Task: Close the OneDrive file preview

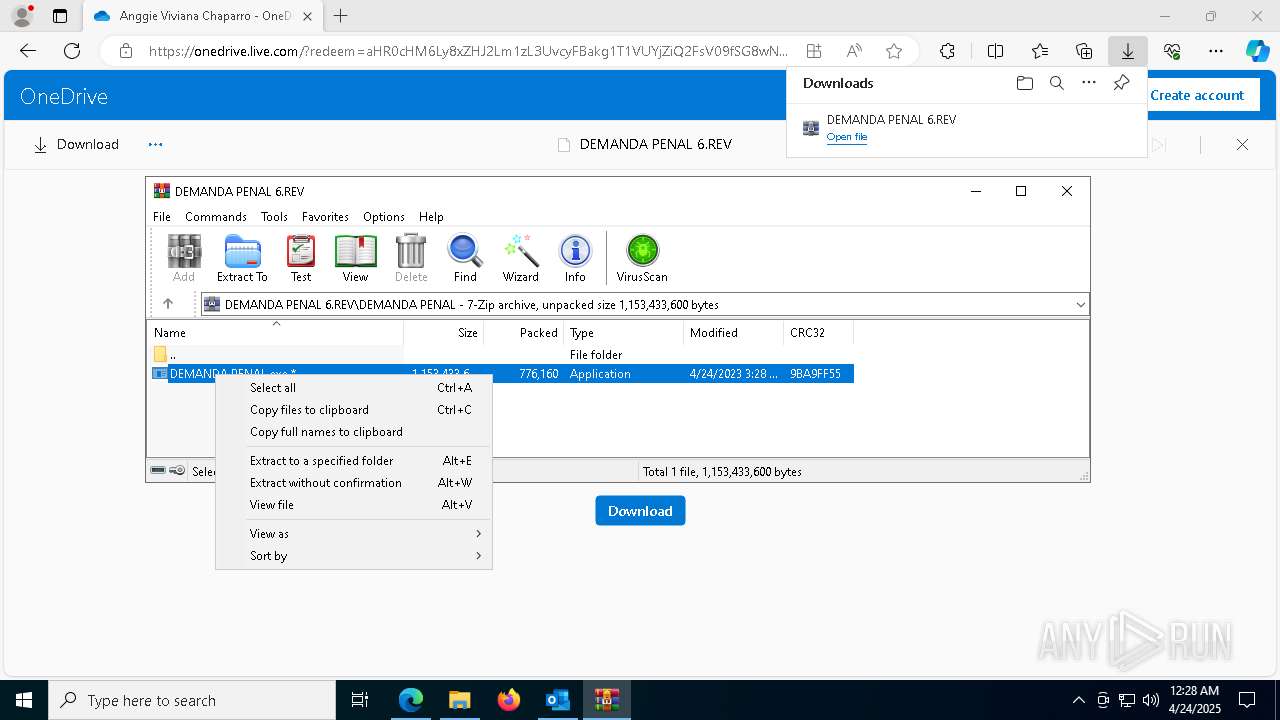Action: [x=1242, y=144]
